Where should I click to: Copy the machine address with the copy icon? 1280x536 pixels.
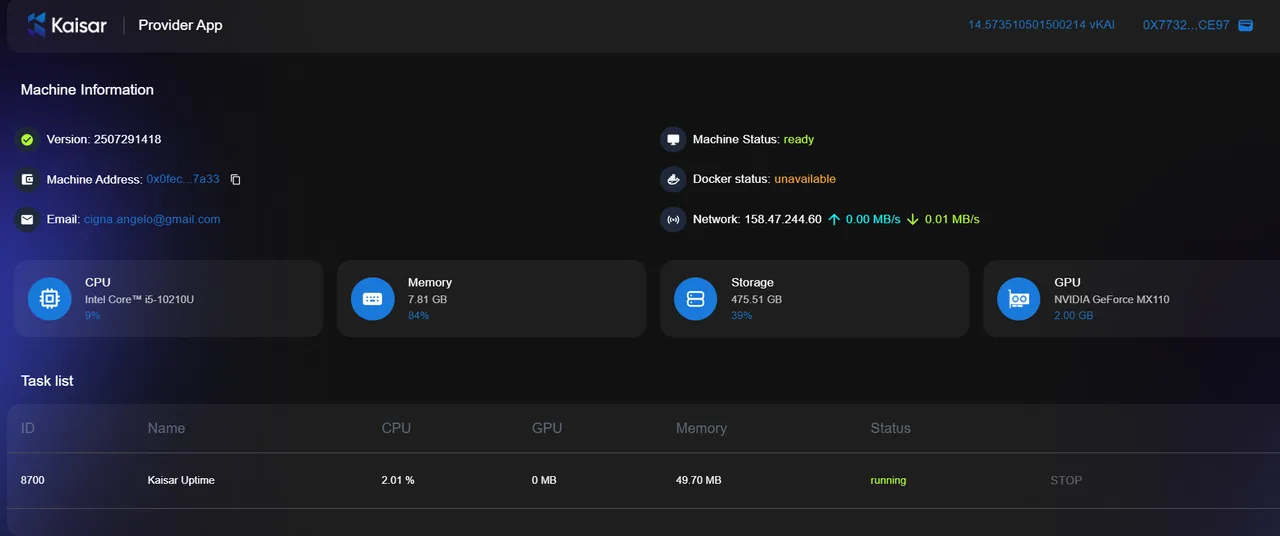(236, 180)
